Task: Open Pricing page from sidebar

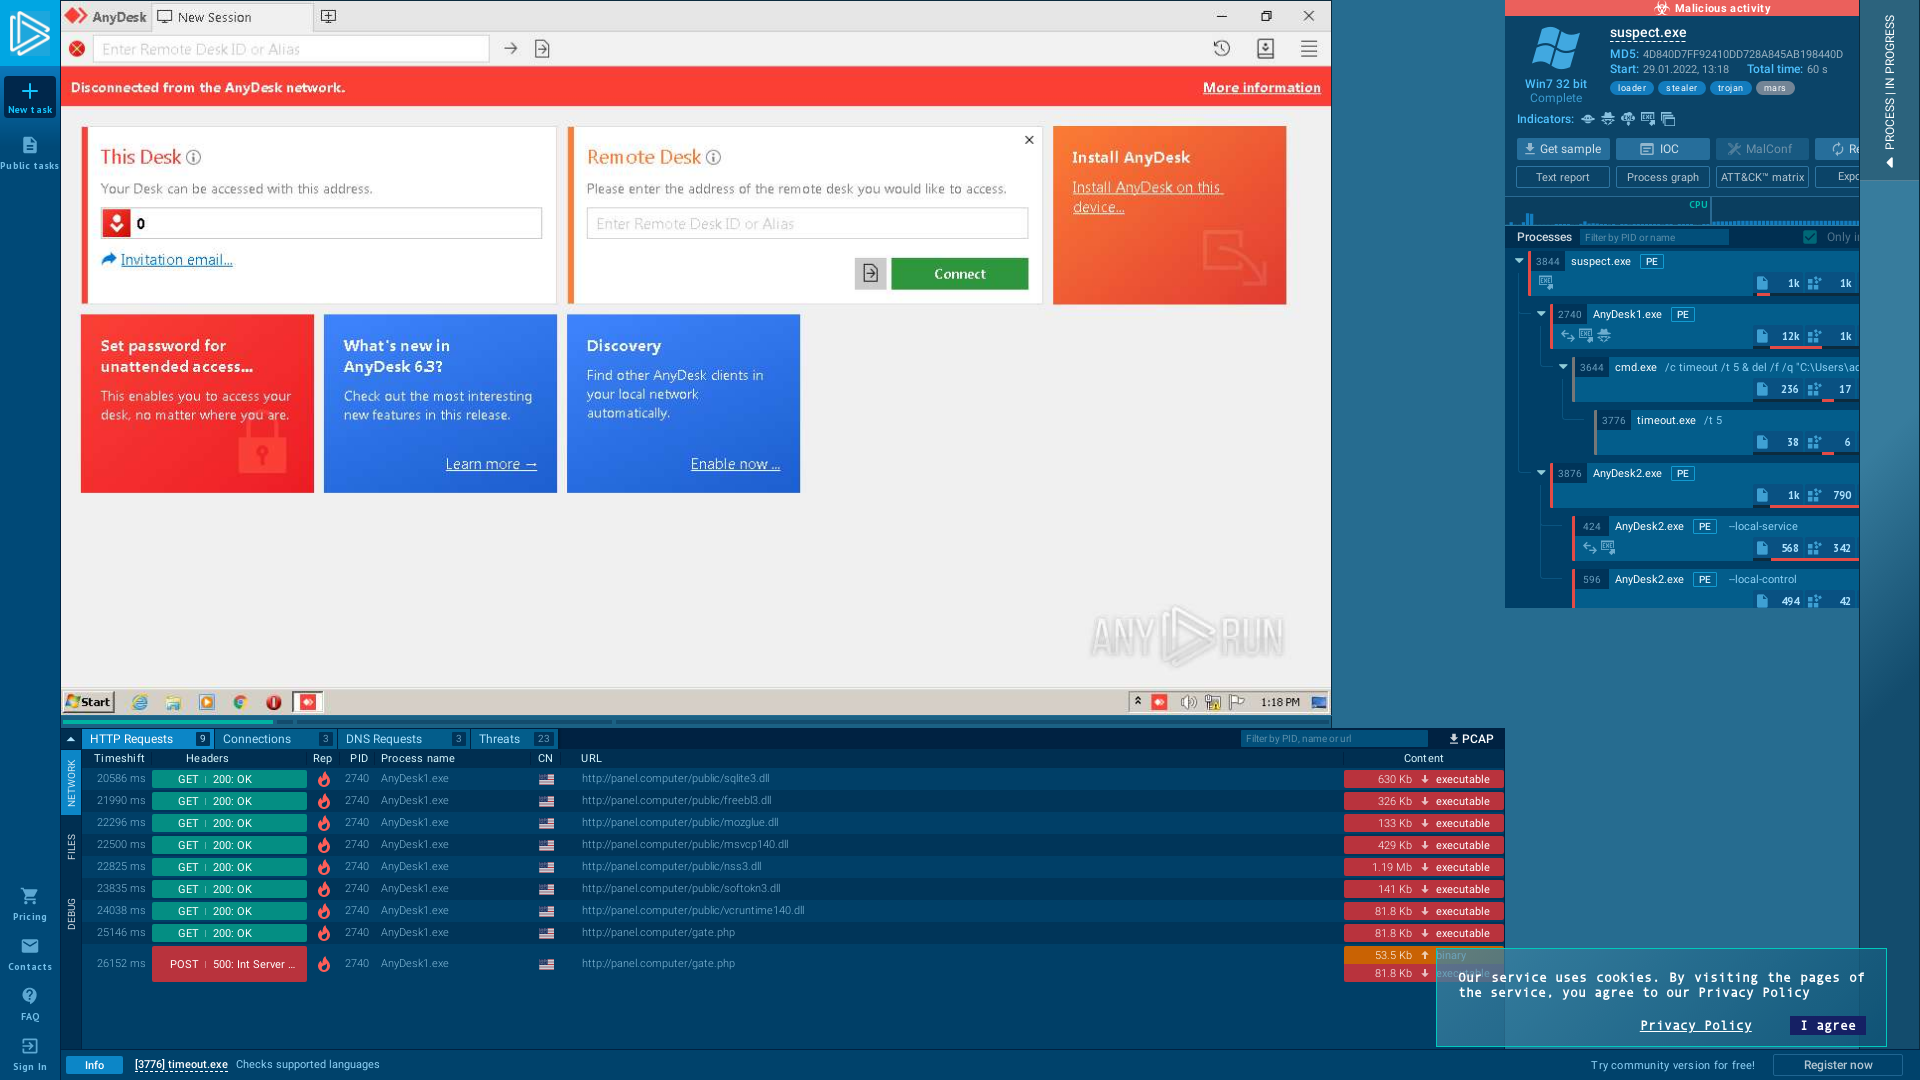Action: point(30,904)
